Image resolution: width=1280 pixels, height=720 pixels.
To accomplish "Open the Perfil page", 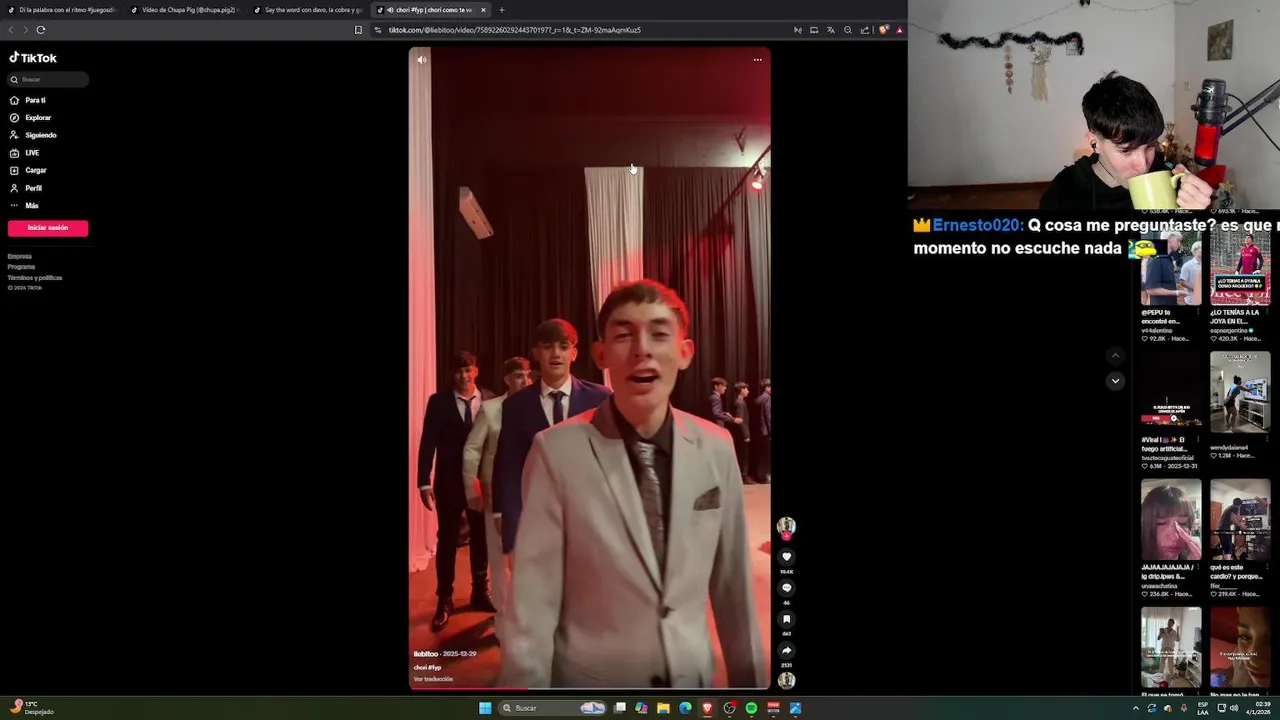I will (27, 188).
